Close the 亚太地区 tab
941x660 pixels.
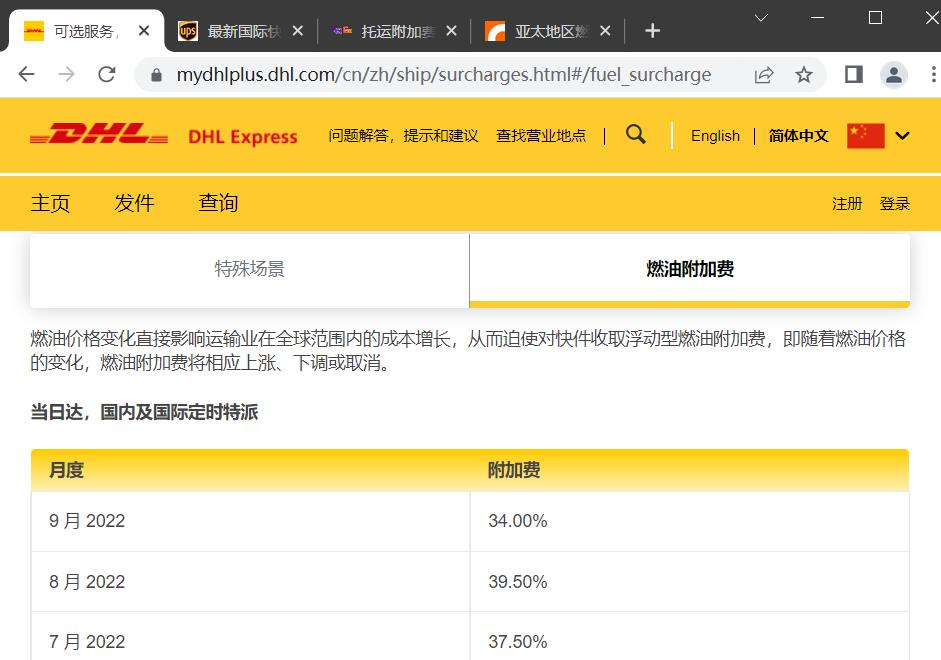[x=605, y=31]
